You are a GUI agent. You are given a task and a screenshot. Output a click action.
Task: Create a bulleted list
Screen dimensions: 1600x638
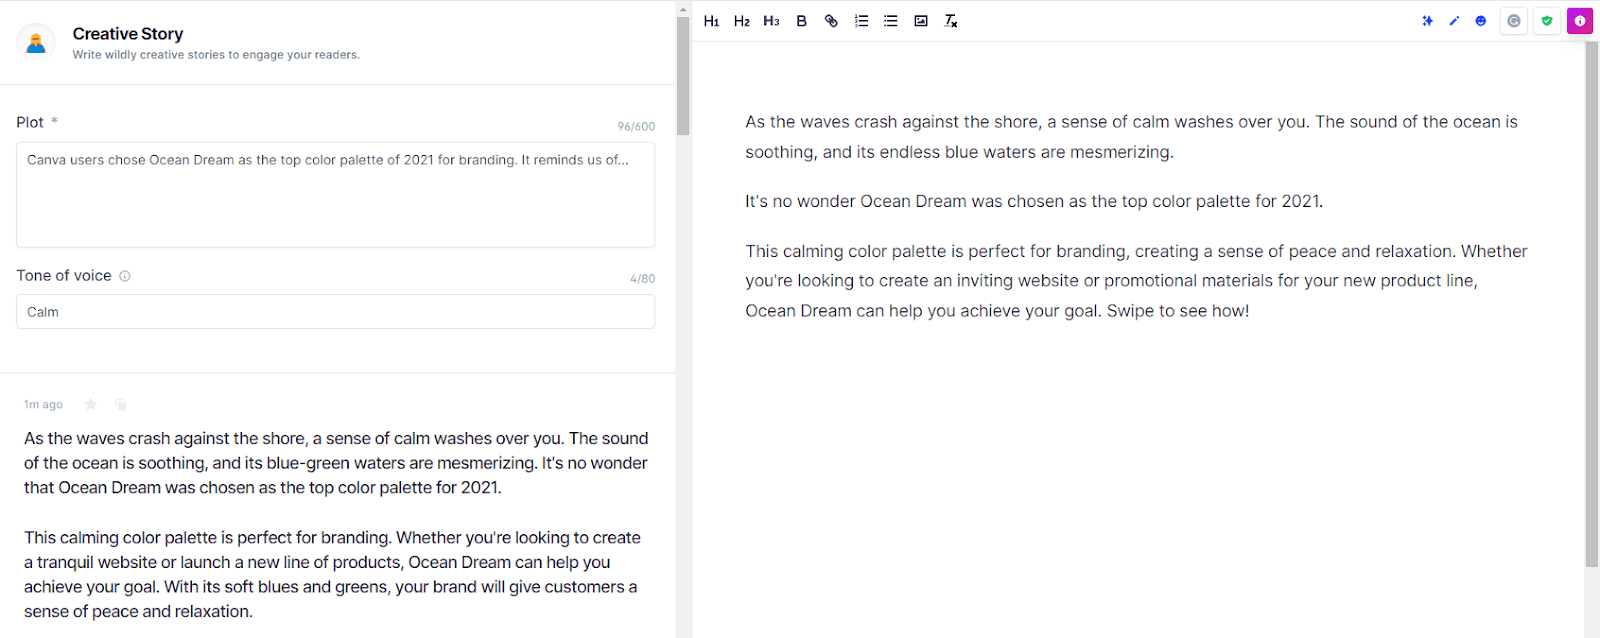click(x=891, y=21)
